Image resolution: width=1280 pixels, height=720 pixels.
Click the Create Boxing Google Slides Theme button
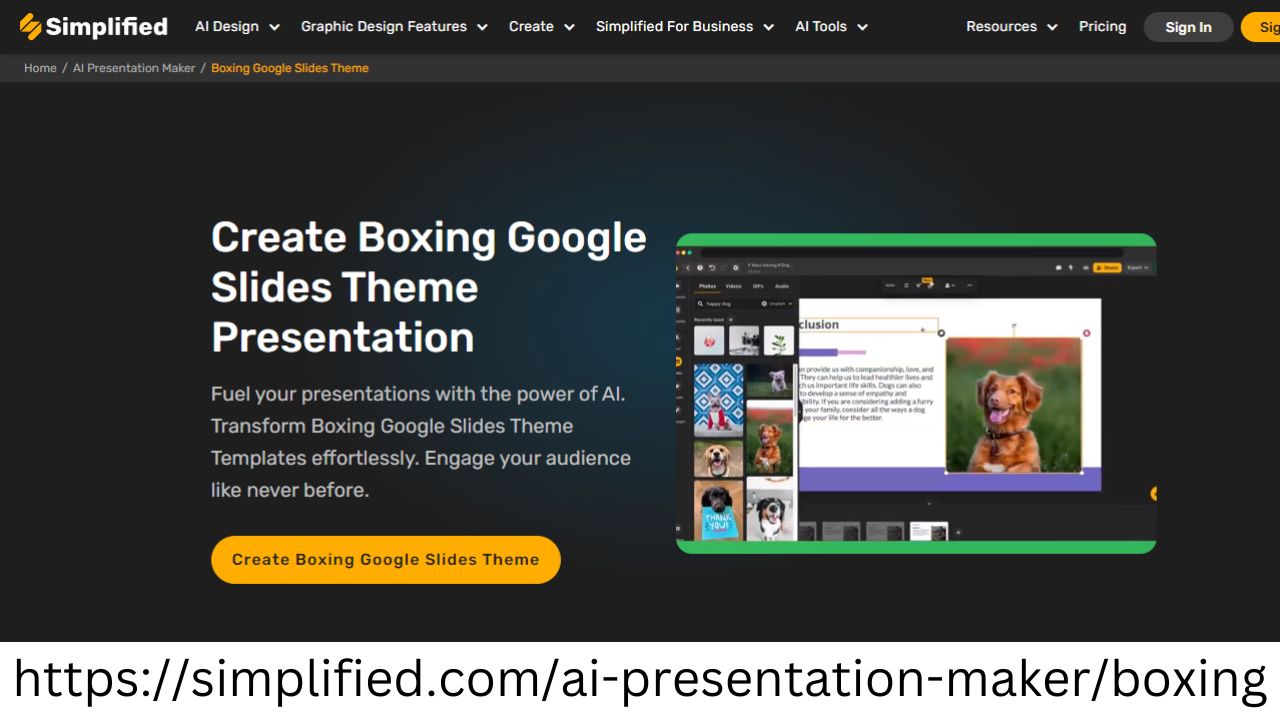pos(385,559)
